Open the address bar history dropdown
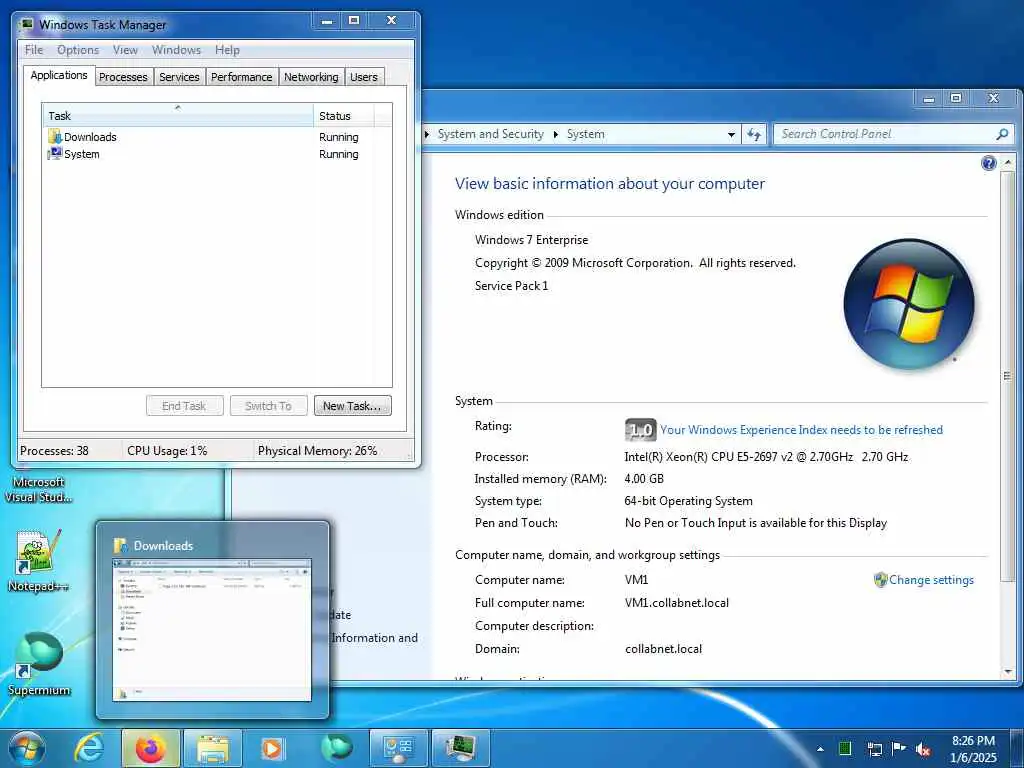Screen dimensions: 1024x768 click(x=731, y=135)
